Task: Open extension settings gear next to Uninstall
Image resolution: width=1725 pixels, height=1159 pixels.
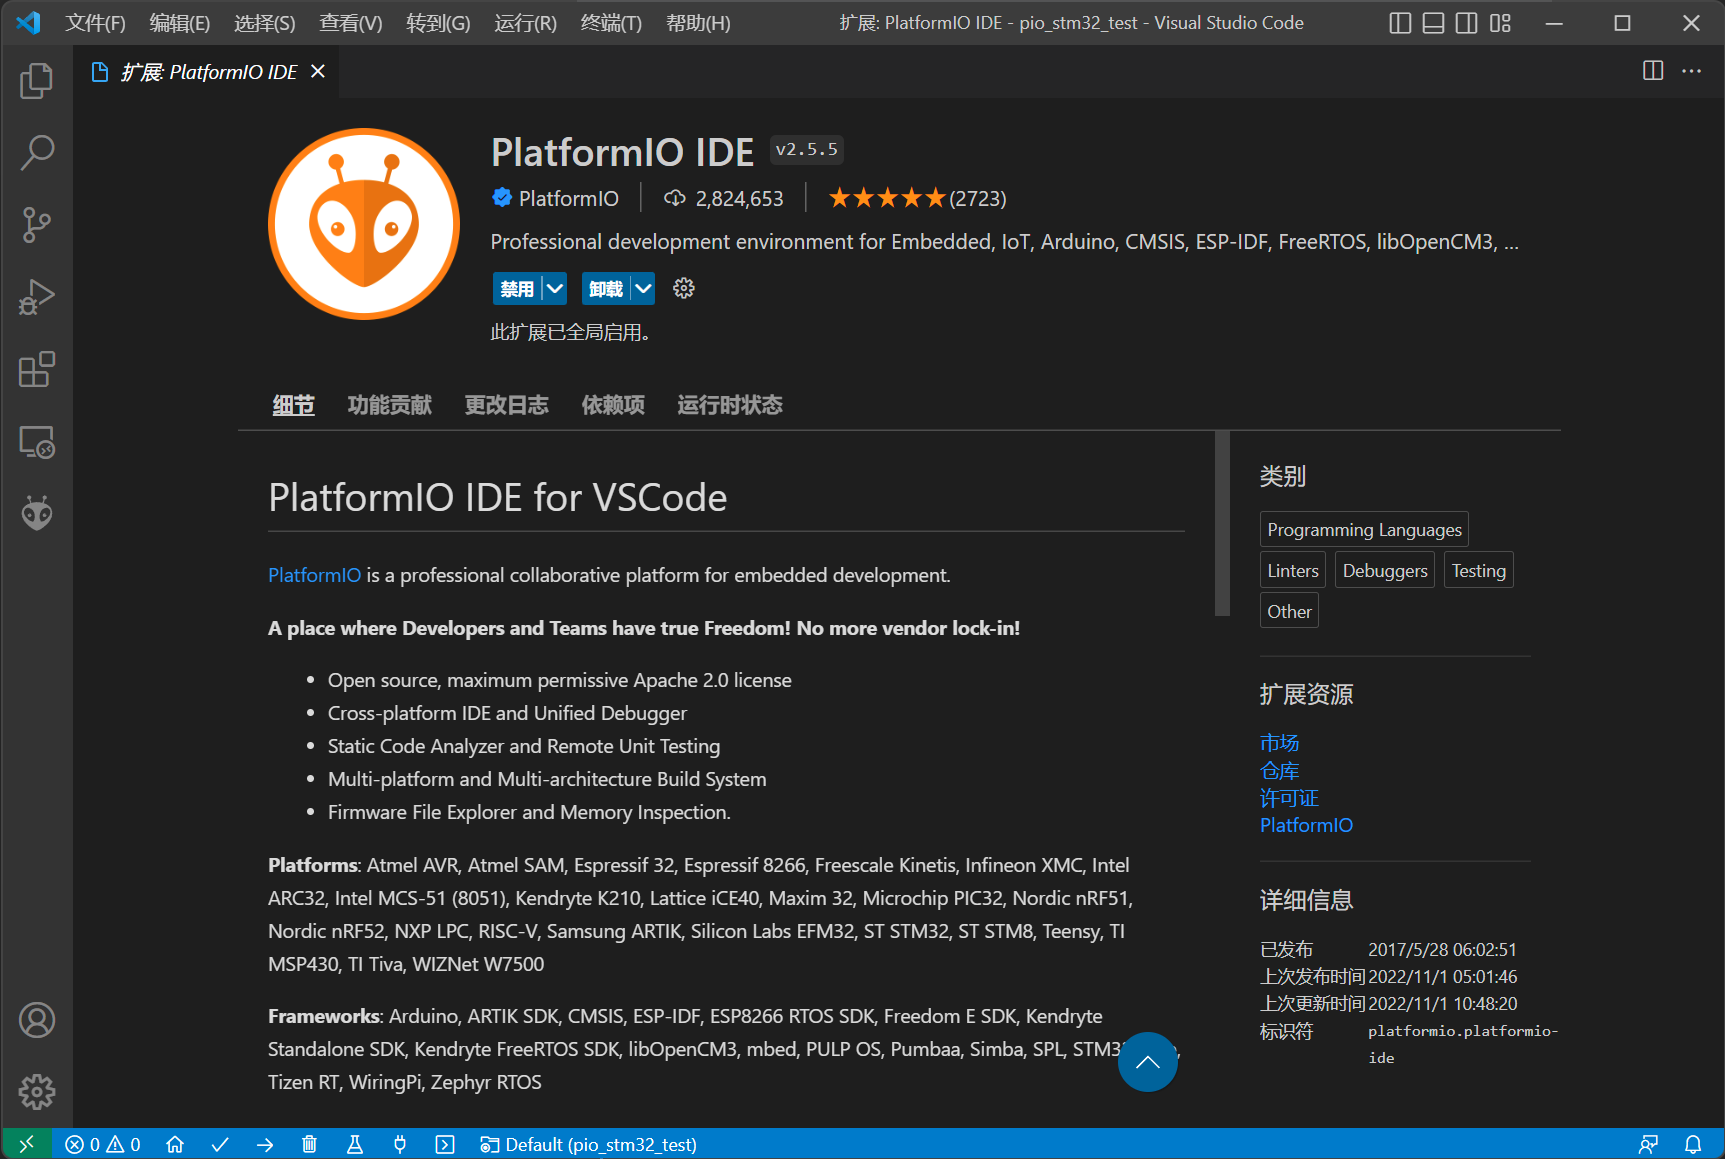Action: point(684,289)
